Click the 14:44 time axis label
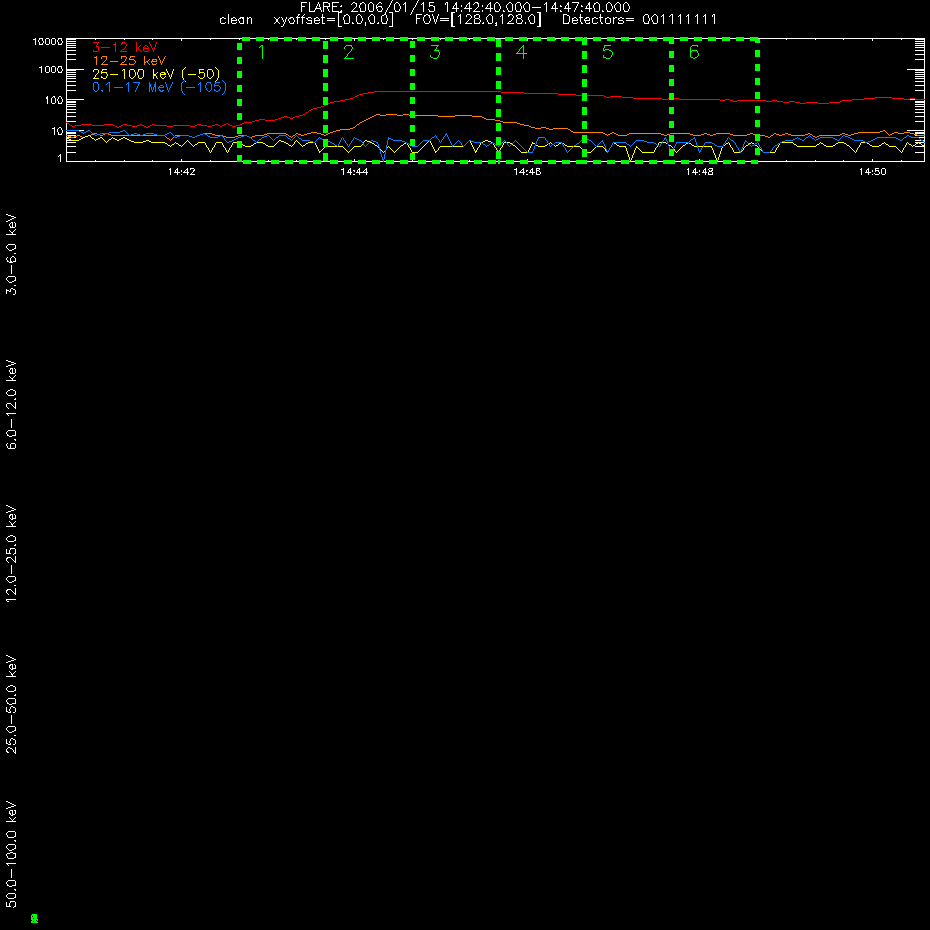 354,172
